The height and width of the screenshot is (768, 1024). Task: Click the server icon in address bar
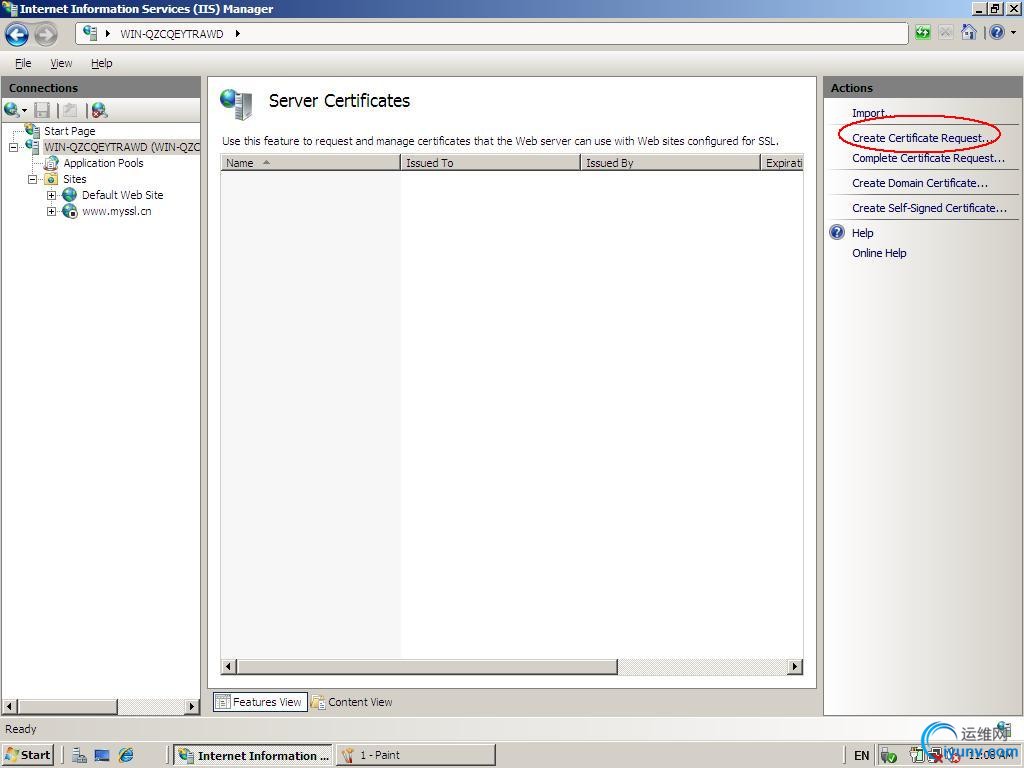(90, 33)
